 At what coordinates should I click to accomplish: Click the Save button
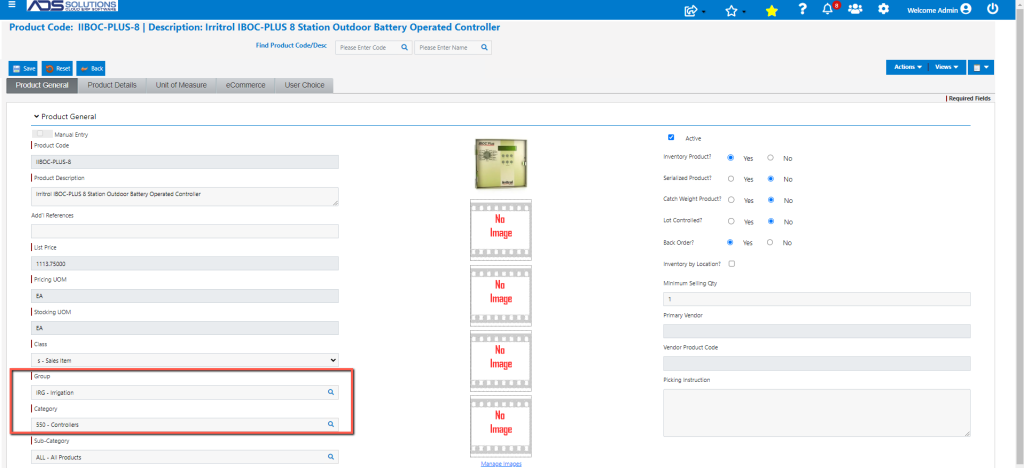click(x=23, y=69)
